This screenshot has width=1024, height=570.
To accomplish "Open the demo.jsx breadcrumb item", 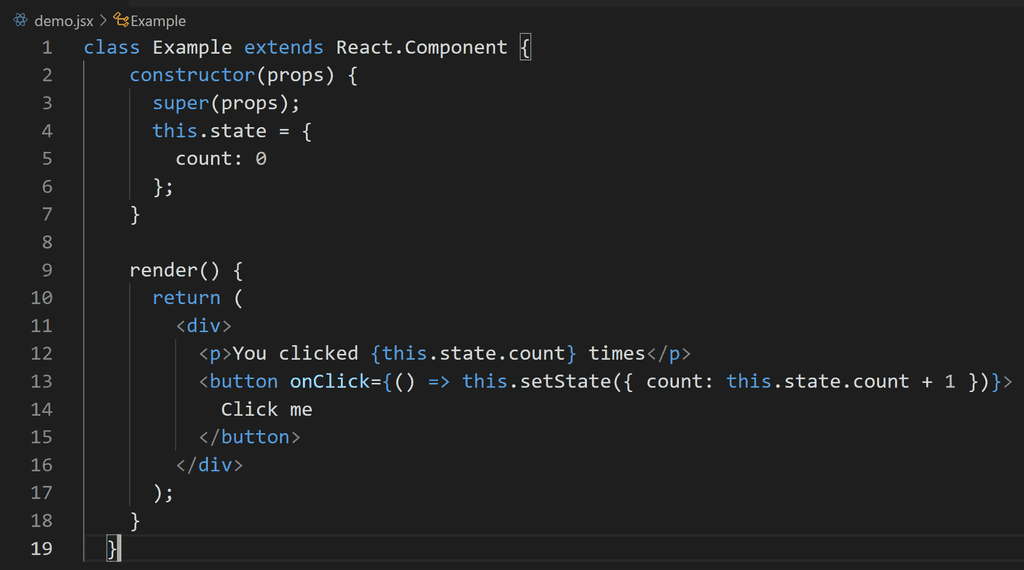I will (x=63, y=20).
